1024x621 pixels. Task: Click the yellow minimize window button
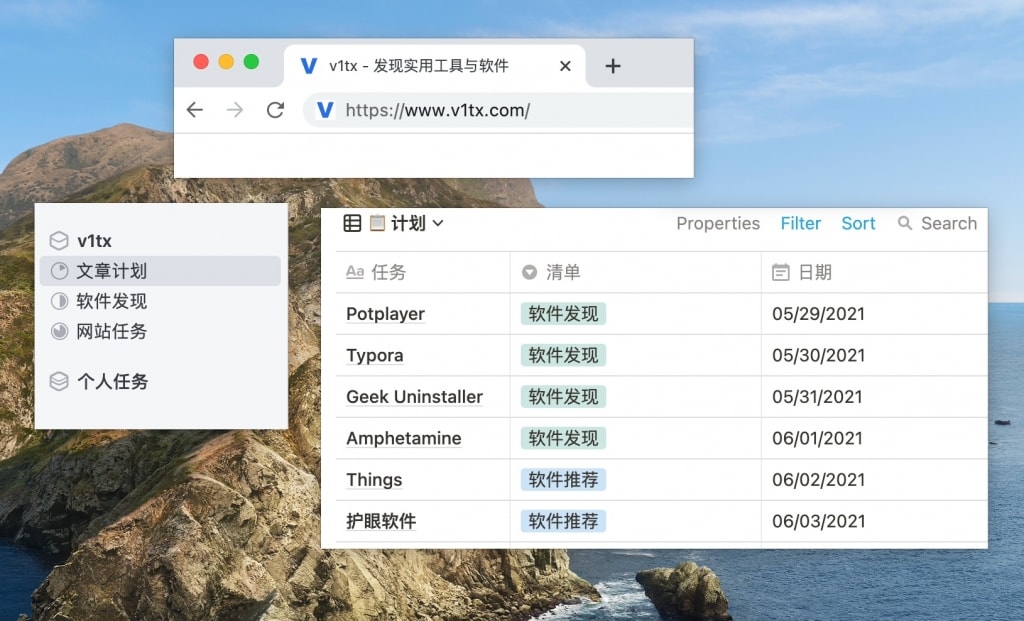(x=226, y=62)
